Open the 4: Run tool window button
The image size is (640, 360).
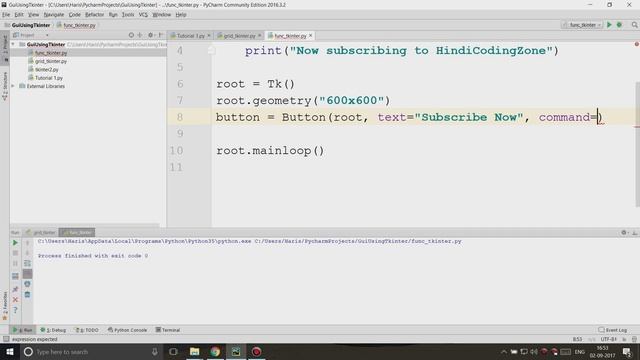(23, 330)
